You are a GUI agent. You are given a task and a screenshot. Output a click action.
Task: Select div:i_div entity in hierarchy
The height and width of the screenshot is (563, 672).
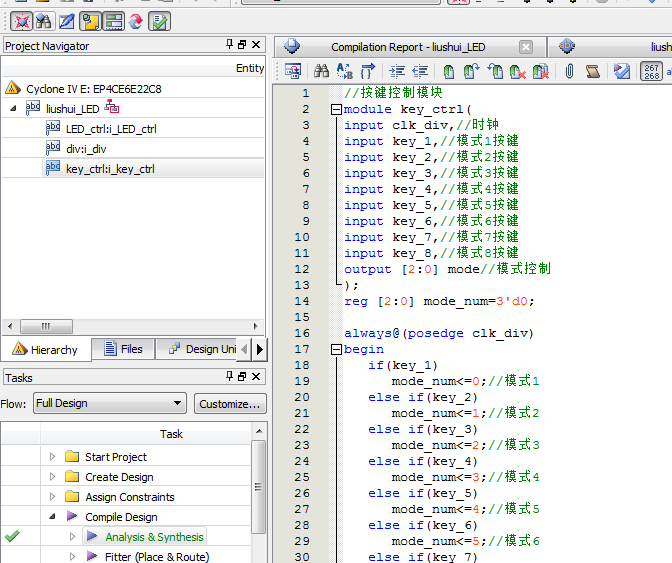(x=86, y=149)
